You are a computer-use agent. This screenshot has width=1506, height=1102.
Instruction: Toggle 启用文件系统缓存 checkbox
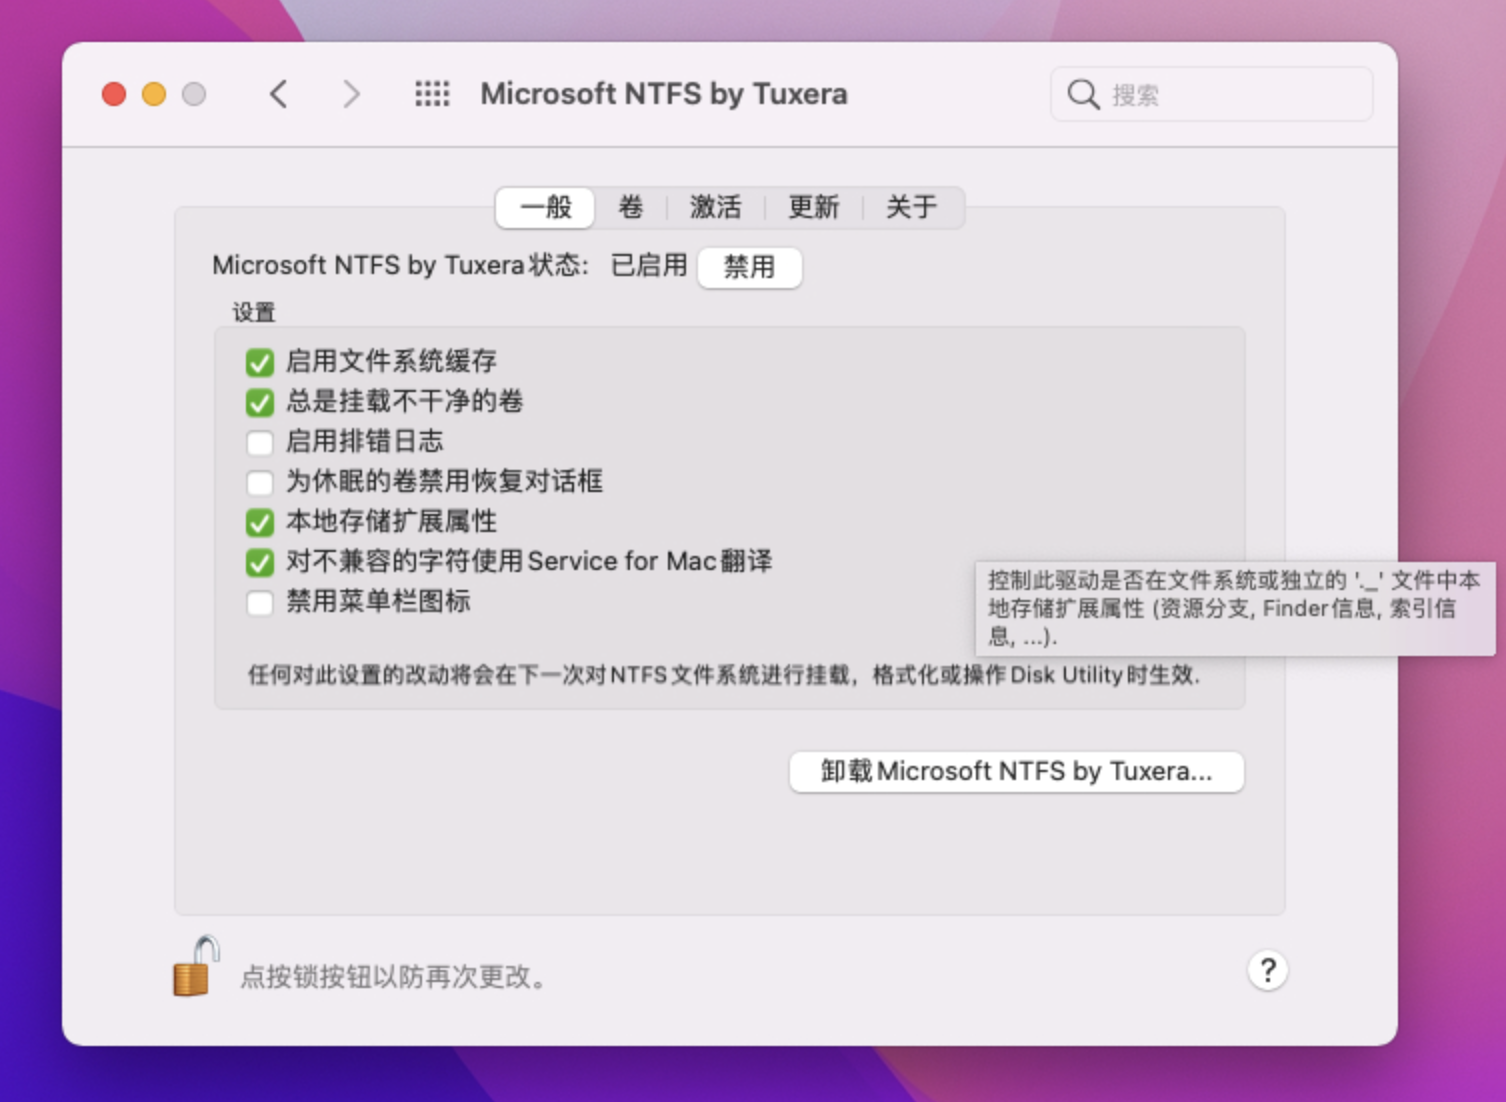coord(260,362)
